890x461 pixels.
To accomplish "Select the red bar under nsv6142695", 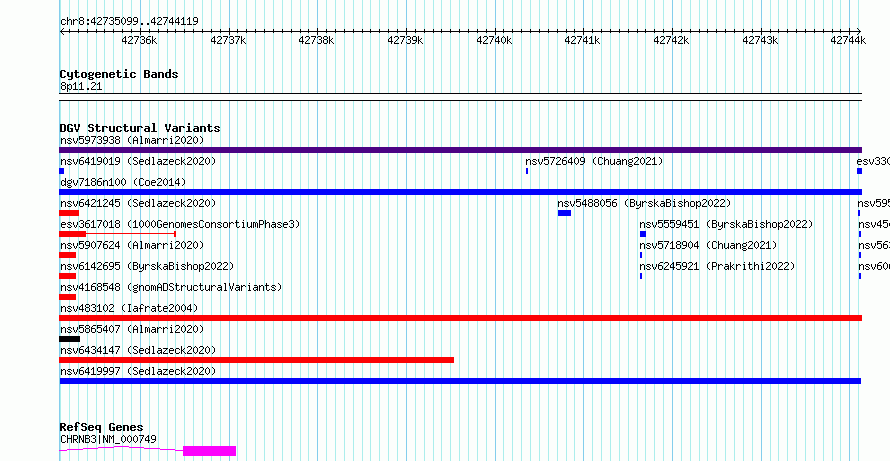I will tap(68, 276).
